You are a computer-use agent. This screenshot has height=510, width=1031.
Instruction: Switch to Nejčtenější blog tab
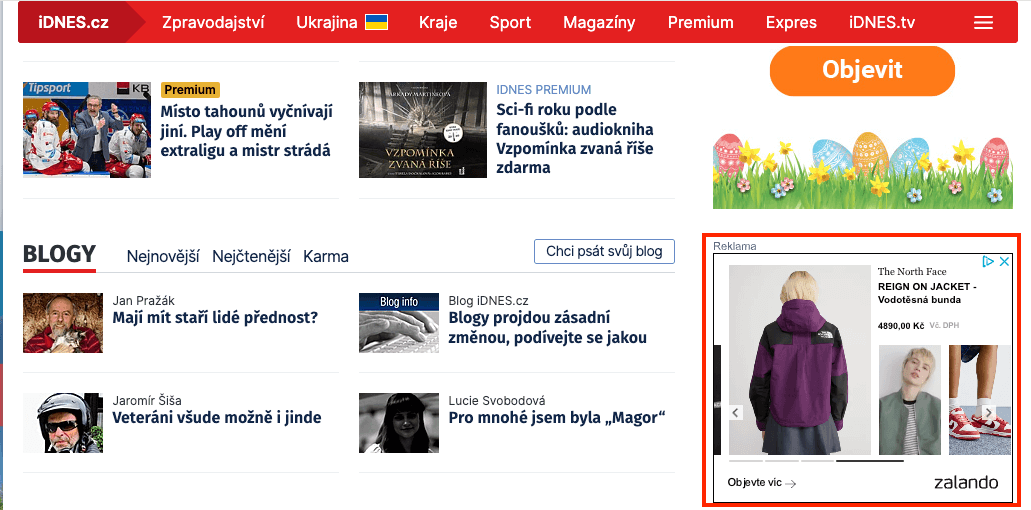tap(251, 256)
